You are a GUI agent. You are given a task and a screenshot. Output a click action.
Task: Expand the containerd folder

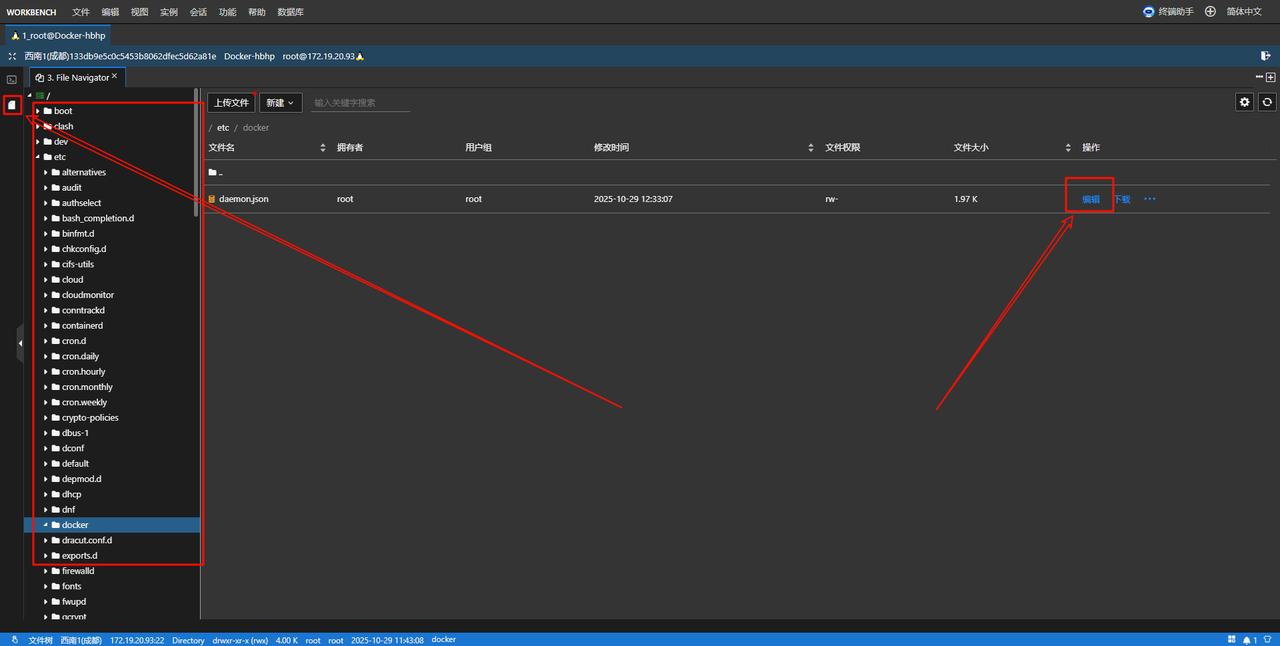pos(46,326)
